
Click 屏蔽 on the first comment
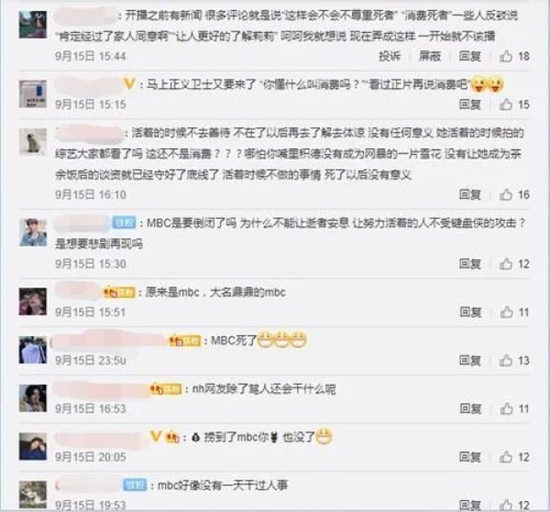[x=430, y=56]
